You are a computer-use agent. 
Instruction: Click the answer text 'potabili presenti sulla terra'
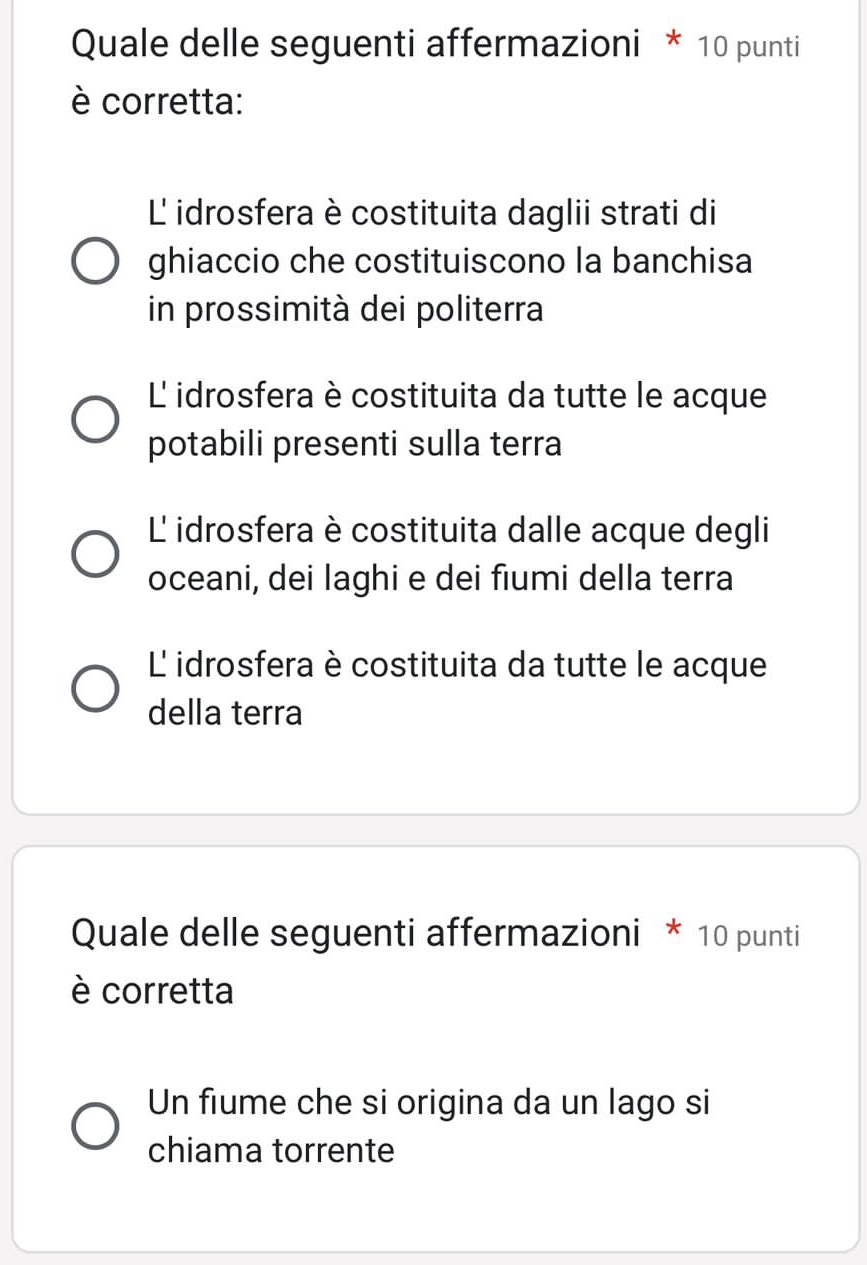click(355, 443)
